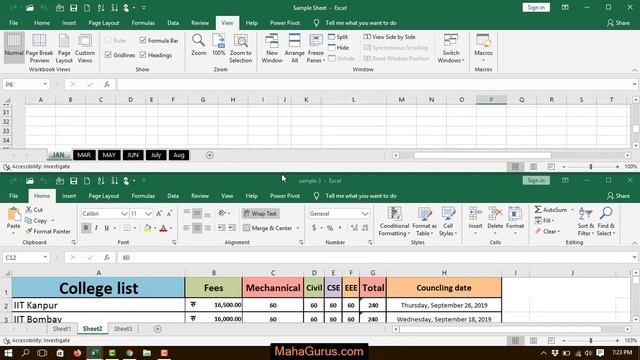Select Aug sheet tab
The image size is (640, 360).
coord(179,155)
